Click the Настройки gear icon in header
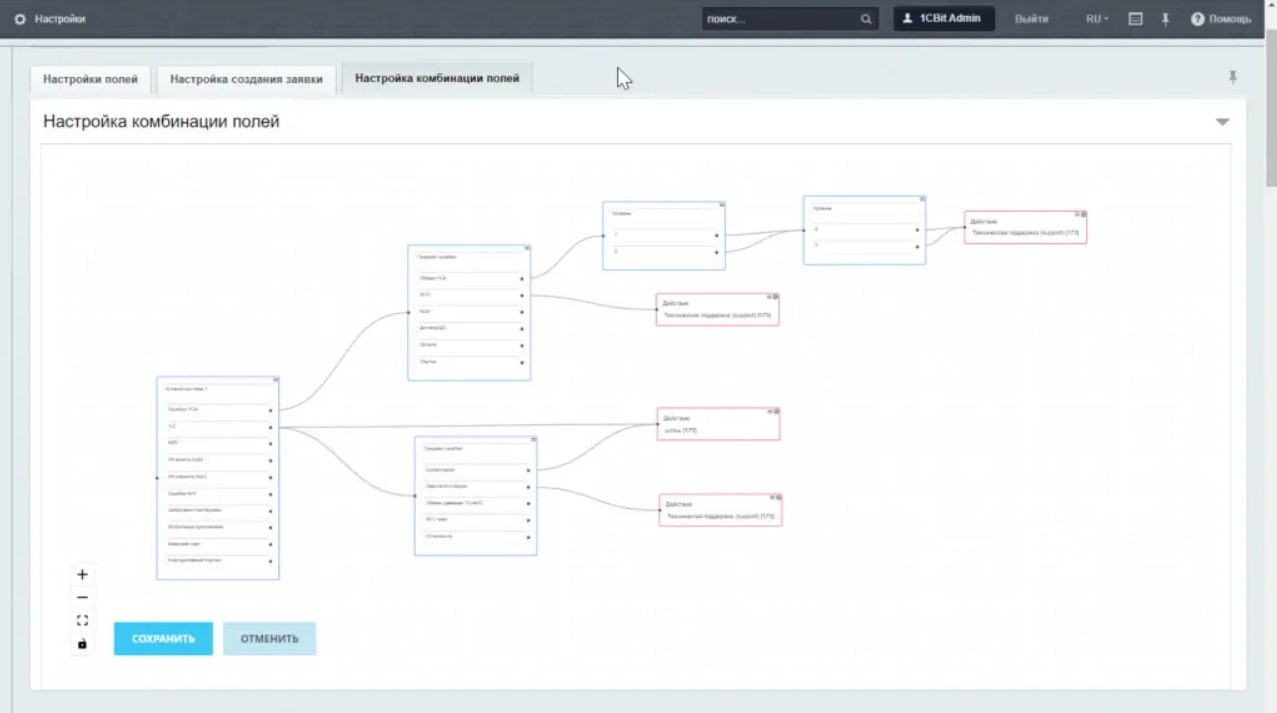The image size is (1277, 713). (x=20, y=19)
